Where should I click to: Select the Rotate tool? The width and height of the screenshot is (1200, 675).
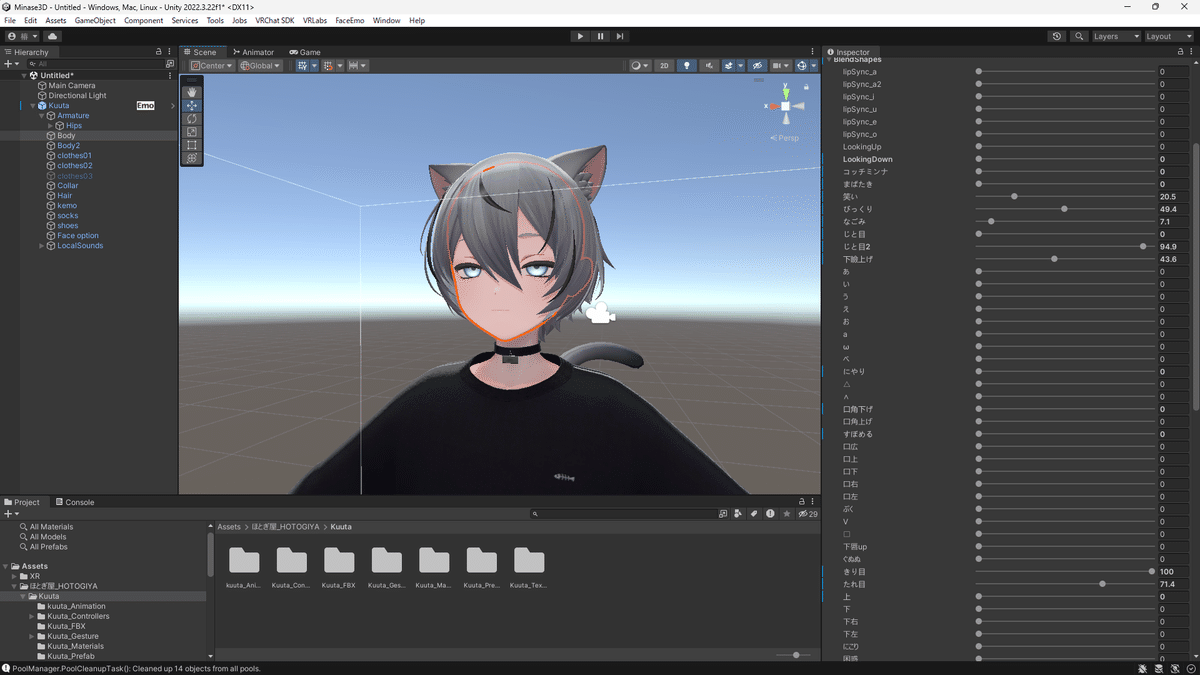coord(192,119)
